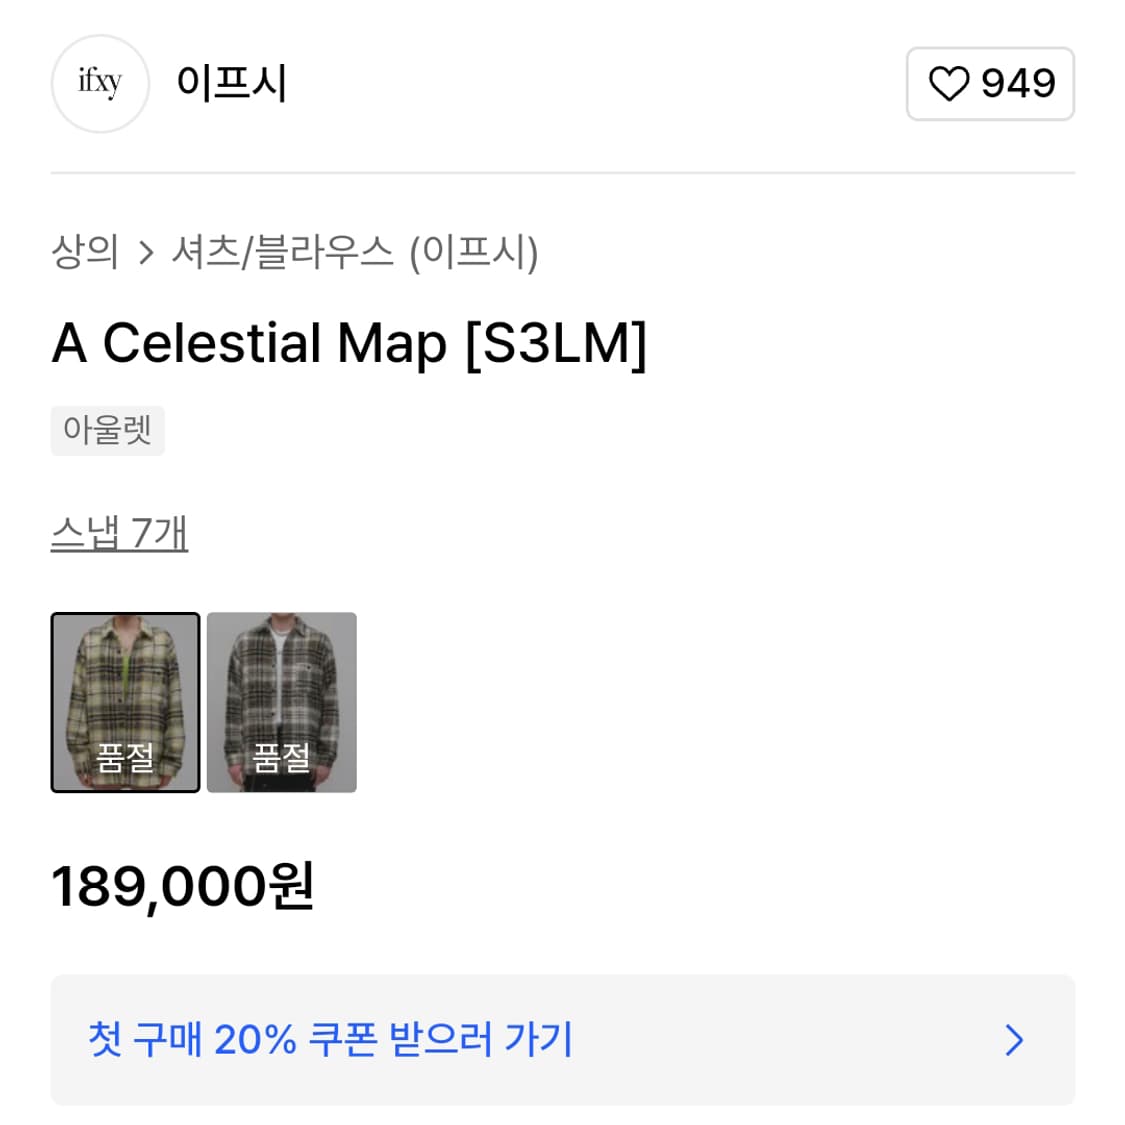Click the 아울렛 tag
The image size is (1125, 1125).
coord(107,430)
